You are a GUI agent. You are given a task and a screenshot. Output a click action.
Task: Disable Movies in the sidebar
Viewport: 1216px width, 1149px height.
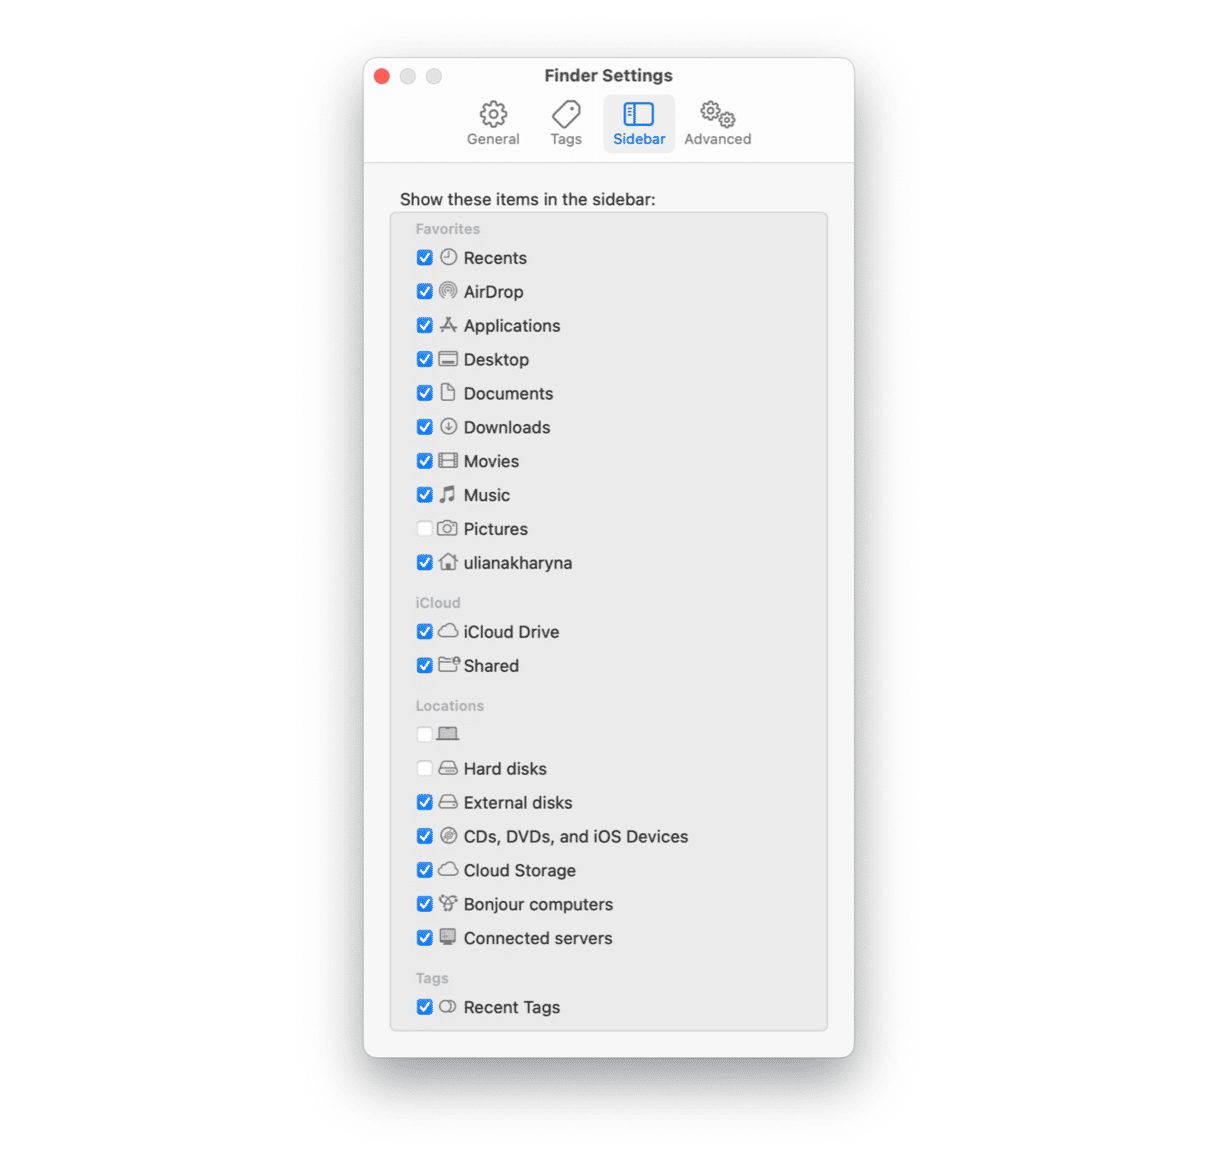pos(425,461)
